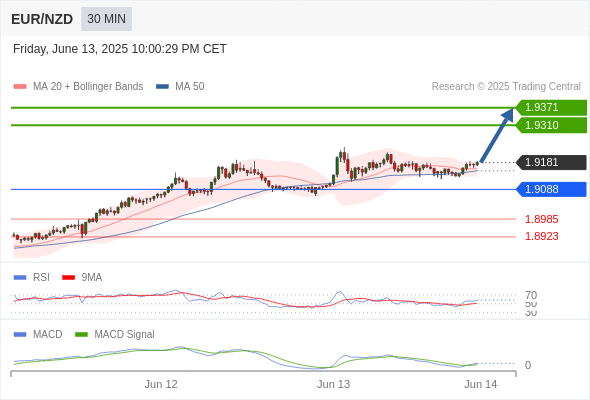Click the 9MA red legend marker
Screen dimensions: 590x400
[68, 278]
